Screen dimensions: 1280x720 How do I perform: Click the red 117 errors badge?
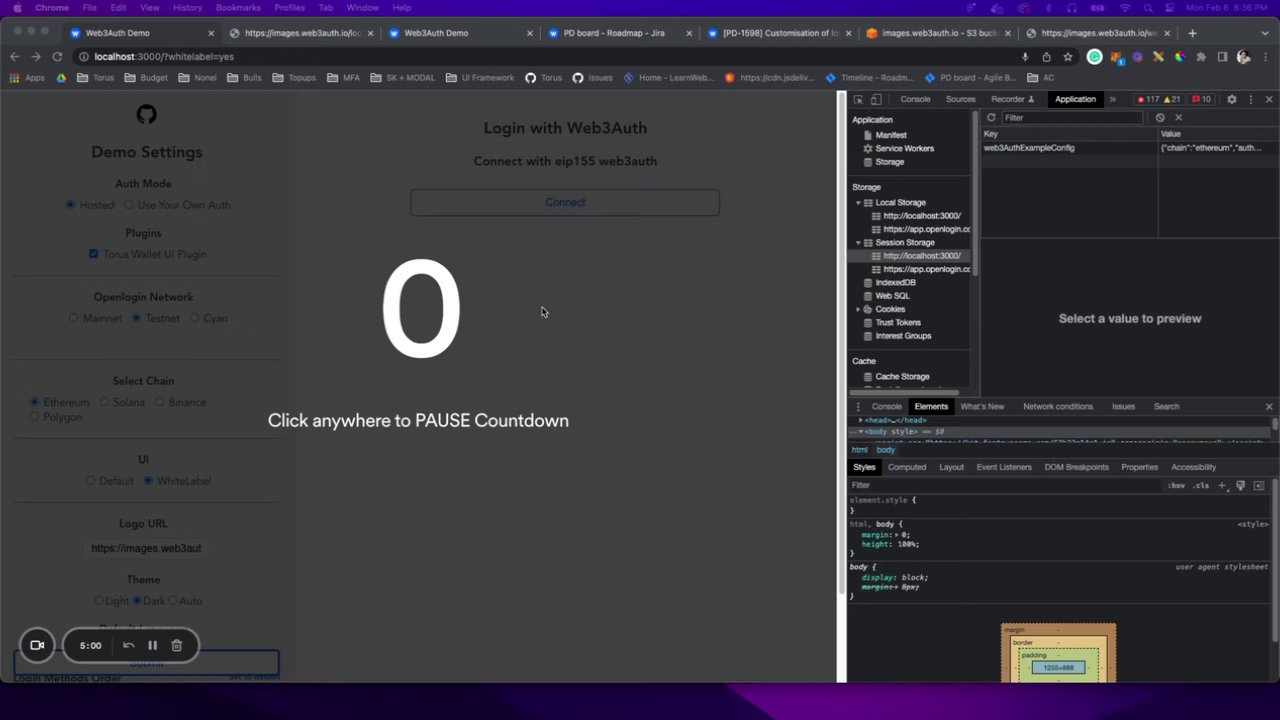pos(1149,99)
